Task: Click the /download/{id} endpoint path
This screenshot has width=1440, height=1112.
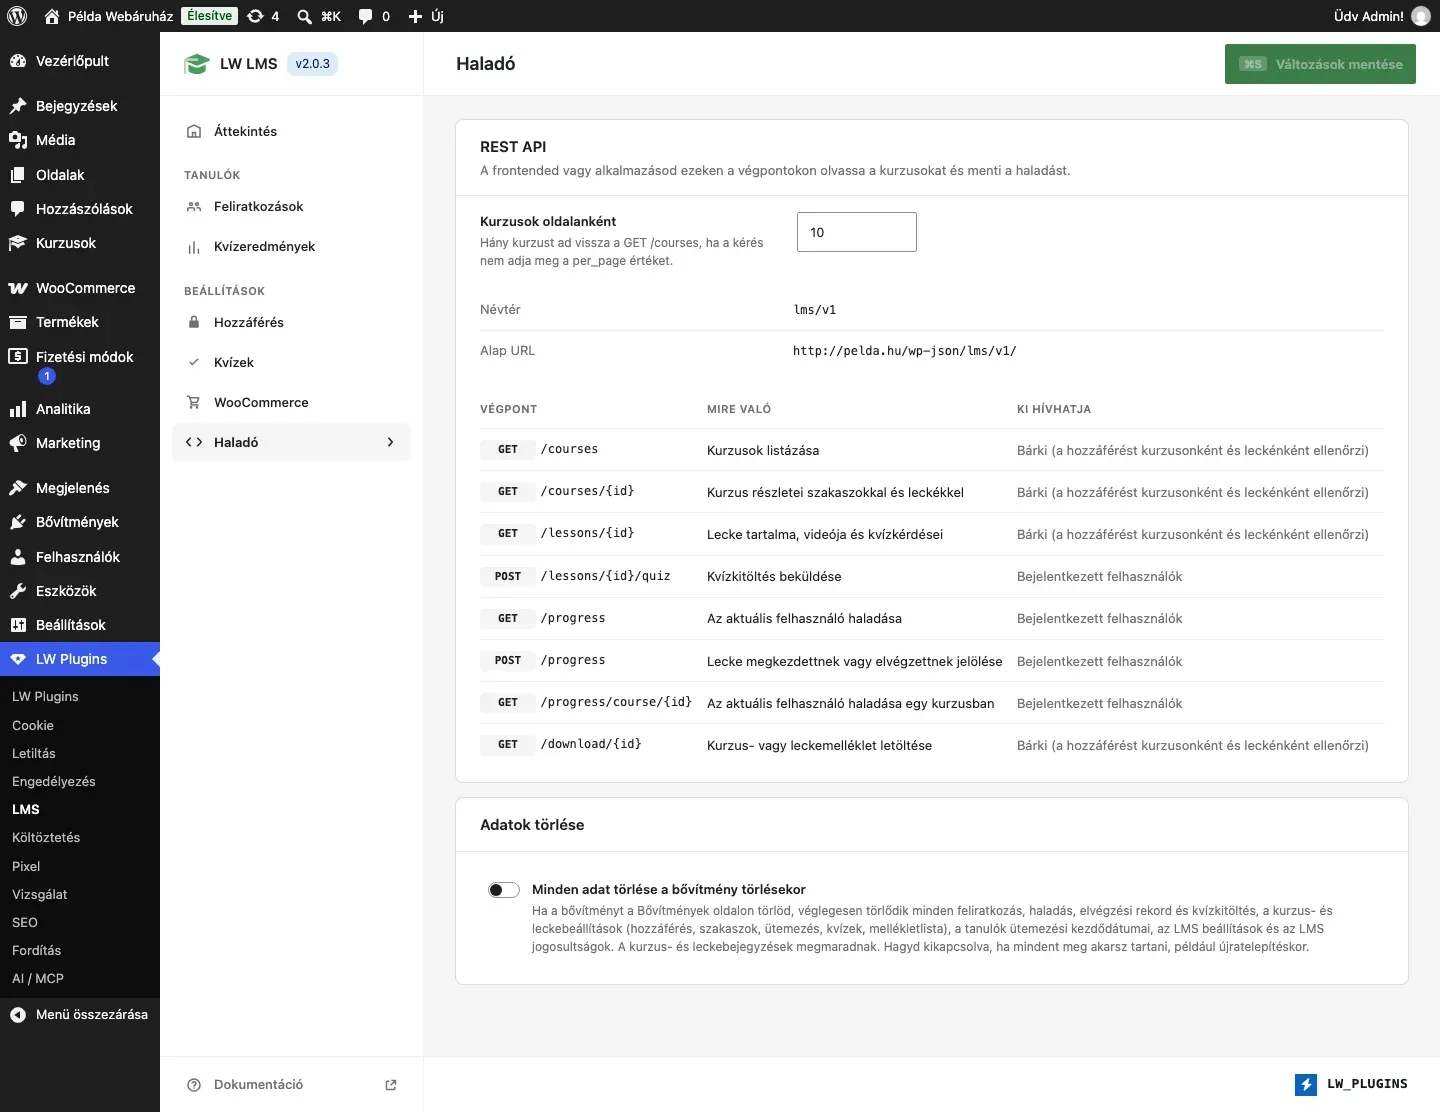Action: click(x=591, y=744)
